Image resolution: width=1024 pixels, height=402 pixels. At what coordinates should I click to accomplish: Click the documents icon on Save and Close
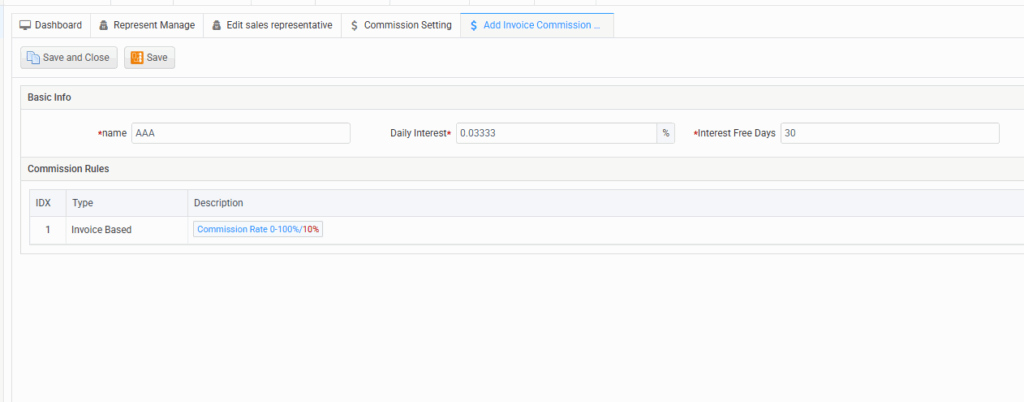pos(33,58)
